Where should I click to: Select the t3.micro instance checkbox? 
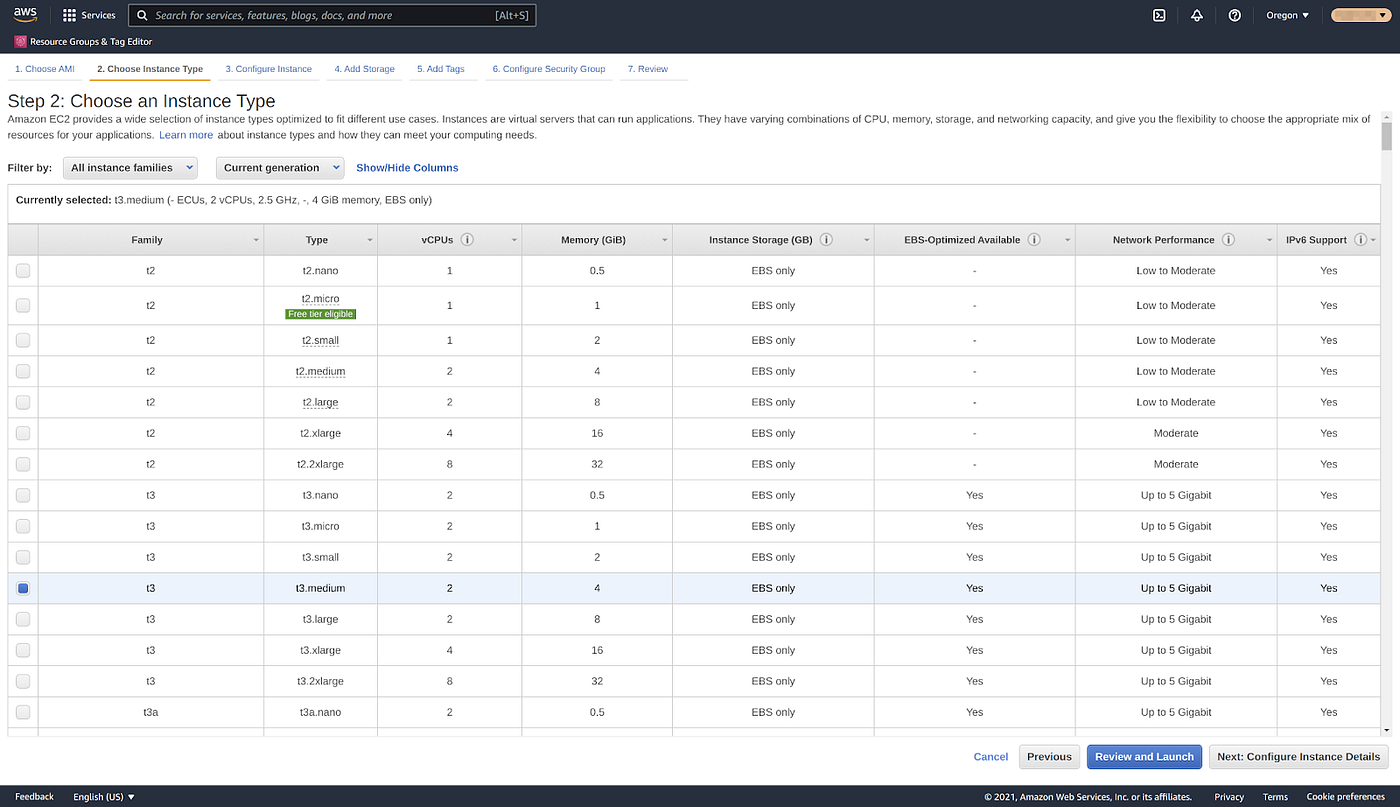click(x=23, y=526)
